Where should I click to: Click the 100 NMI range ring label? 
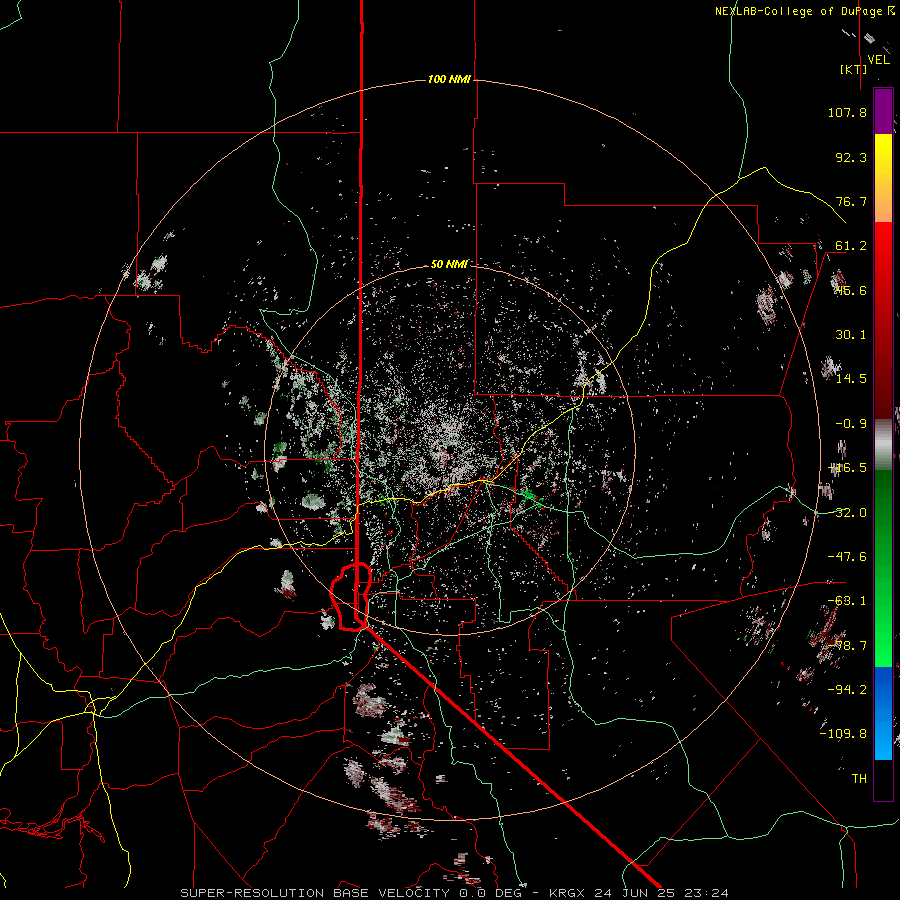coord(449,79)
